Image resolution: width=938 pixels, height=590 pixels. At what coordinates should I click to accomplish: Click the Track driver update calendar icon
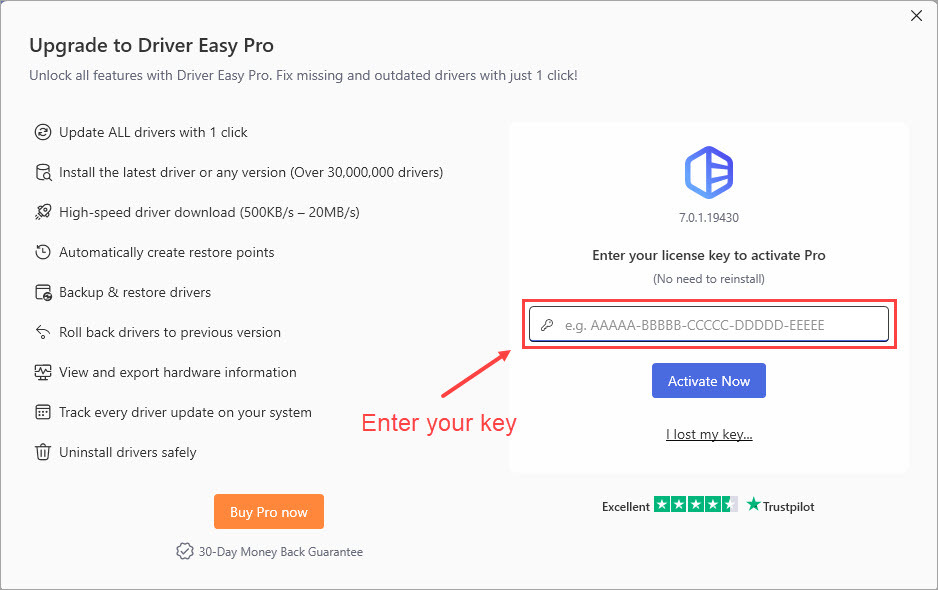pyautogui.click(x=42, y=412)
